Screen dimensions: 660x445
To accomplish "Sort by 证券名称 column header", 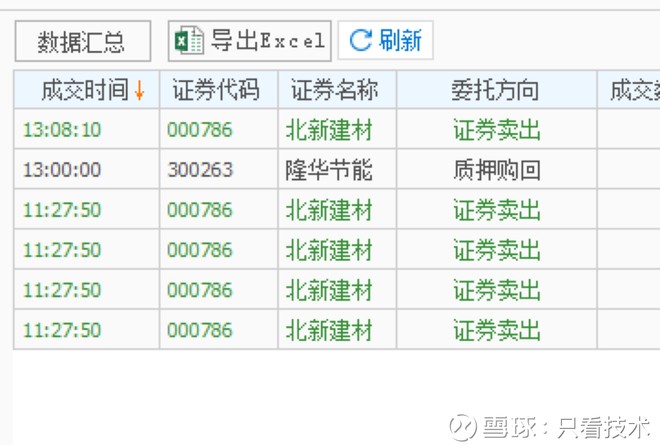I will pos(337,90).
